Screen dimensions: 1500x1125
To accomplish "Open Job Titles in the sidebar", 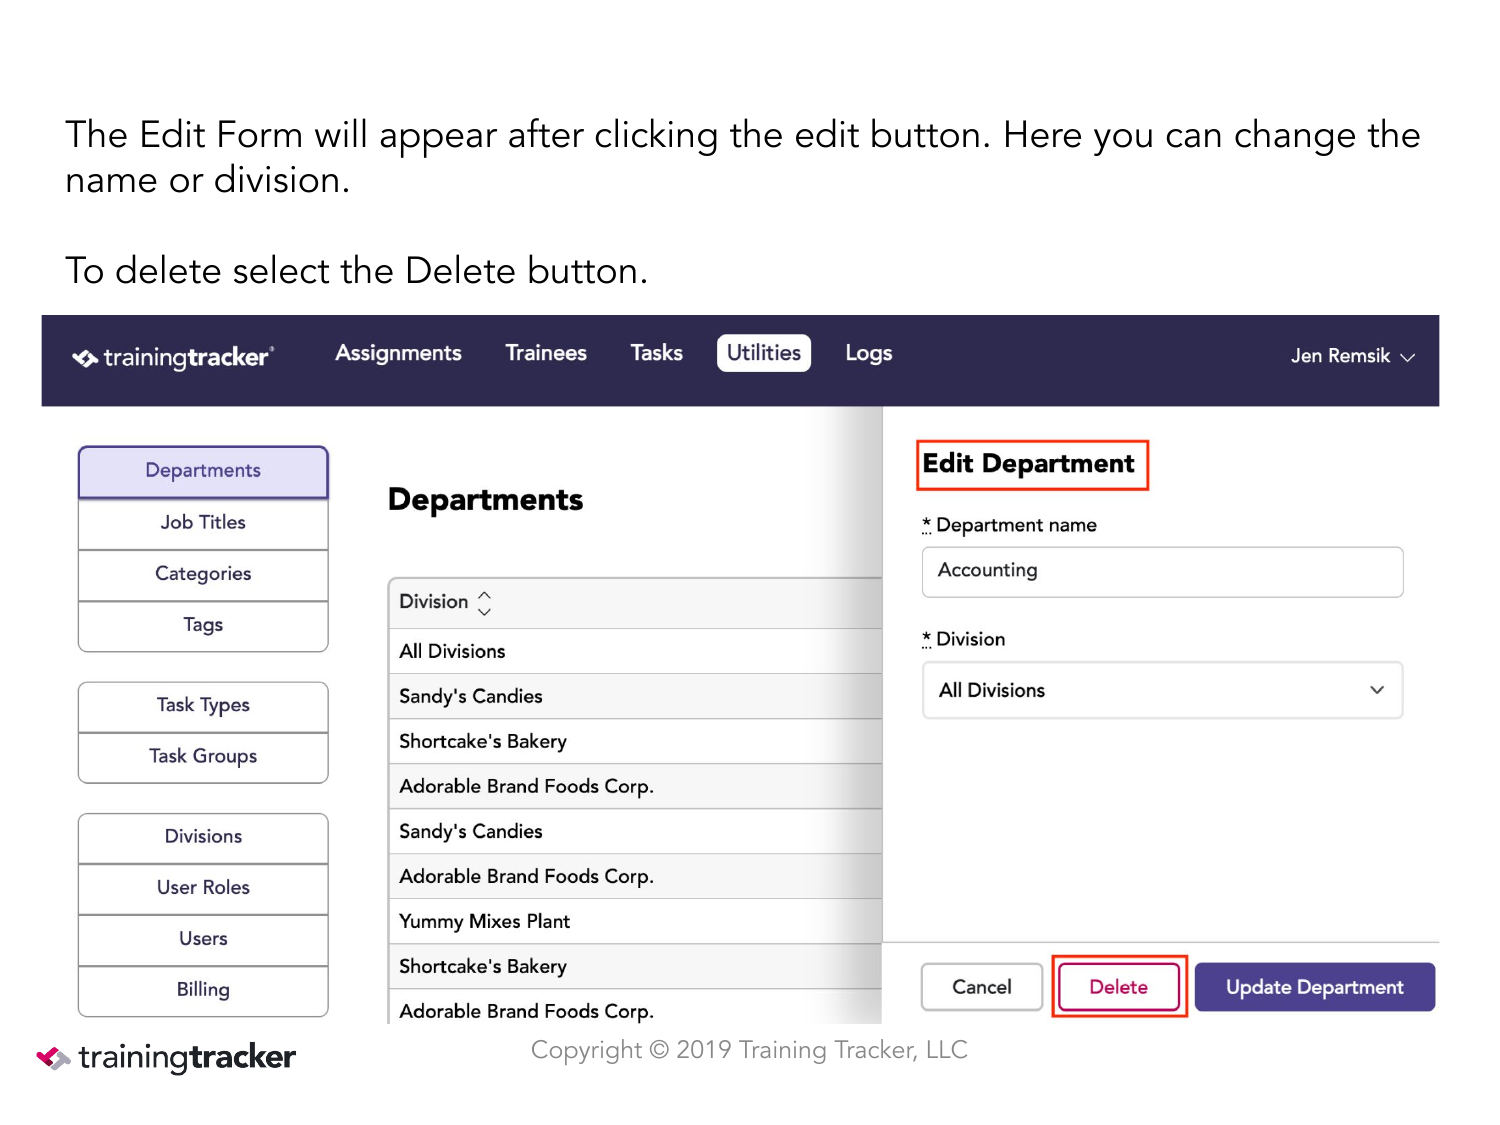I will click(x=203, y=523).
